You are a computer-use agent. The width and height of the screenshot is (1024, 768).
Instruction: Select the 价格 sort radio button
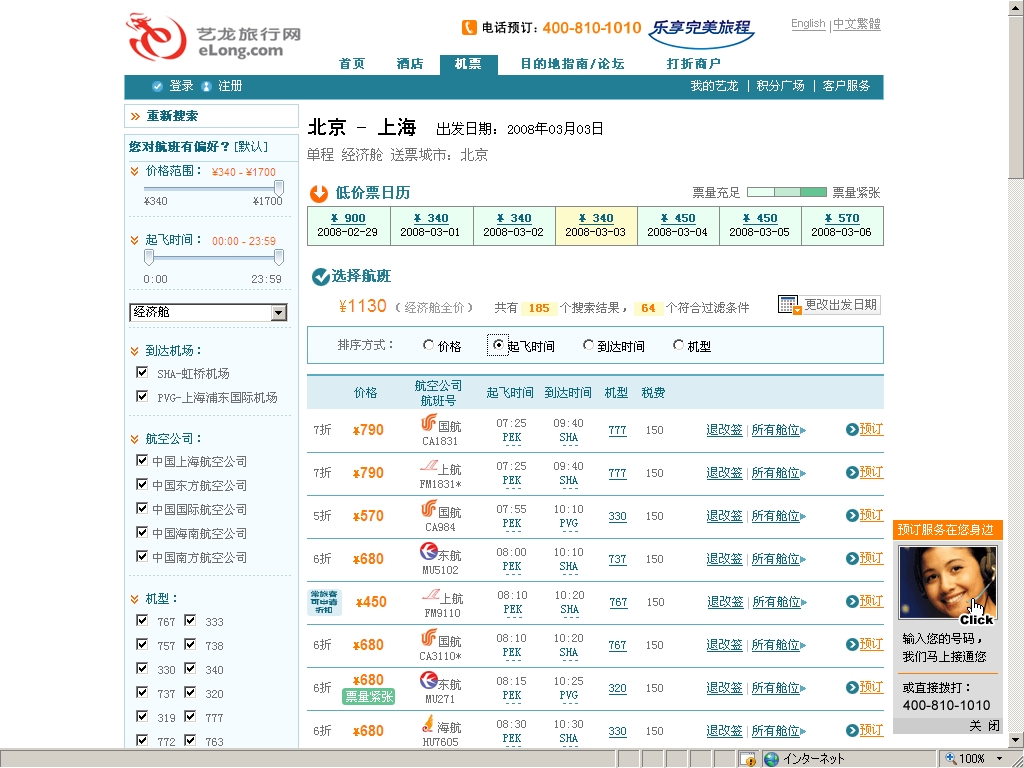point(429,346)
